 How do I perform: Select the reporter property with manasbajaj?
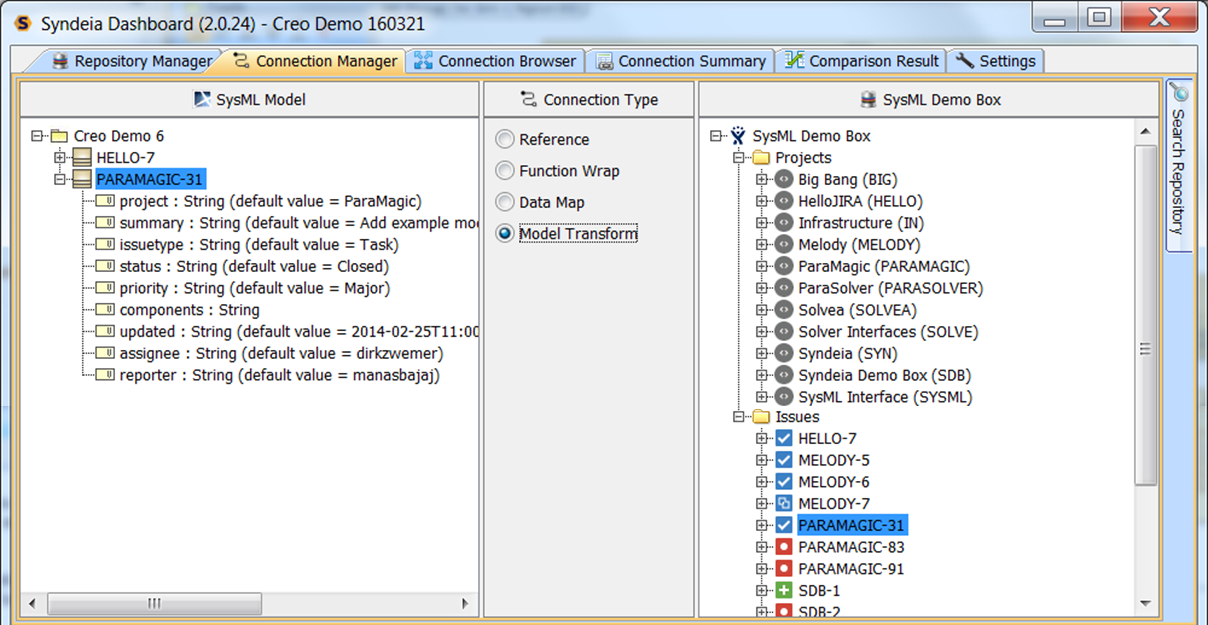coord(279,375)
